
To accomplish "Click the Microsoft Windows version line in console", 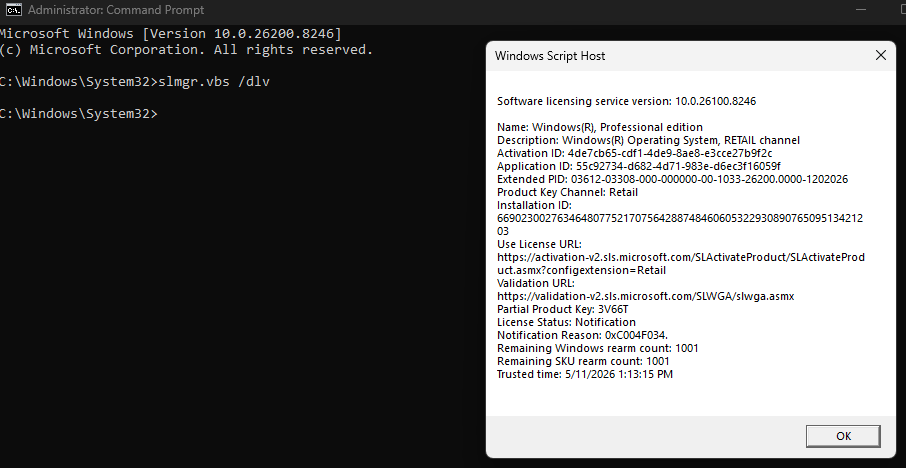I will tap(171, 34).
